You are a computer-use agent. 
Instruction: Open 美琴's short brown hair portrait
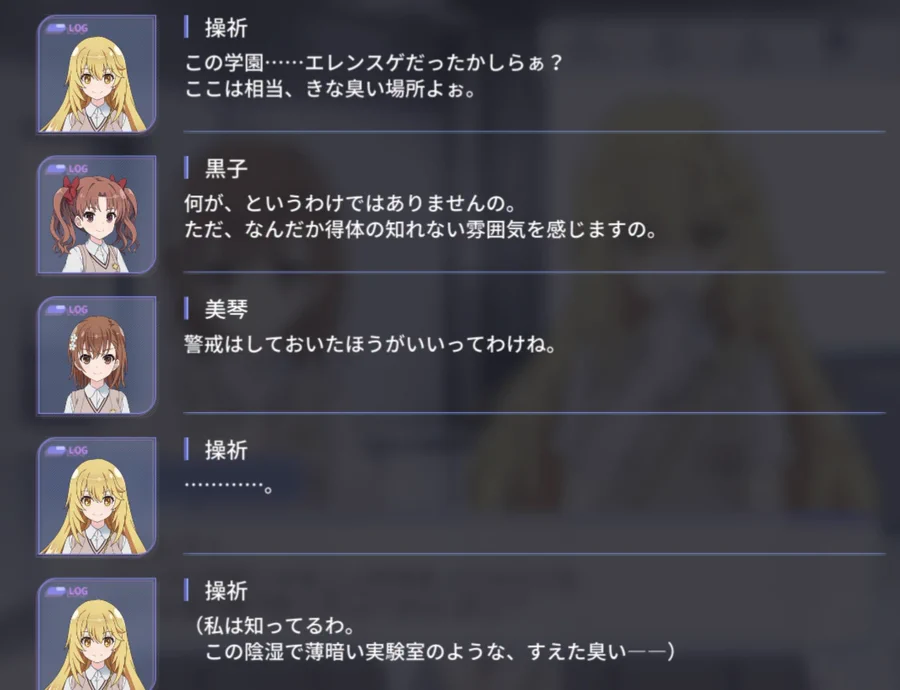pyautogui.click(x=96, y=355)
